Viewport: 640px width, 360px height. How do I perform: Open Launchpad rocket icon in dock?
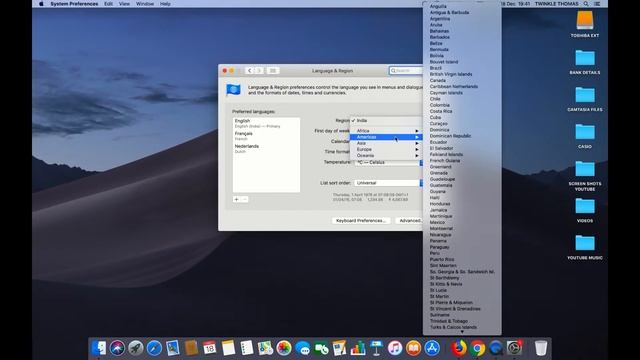coord(136,348)
